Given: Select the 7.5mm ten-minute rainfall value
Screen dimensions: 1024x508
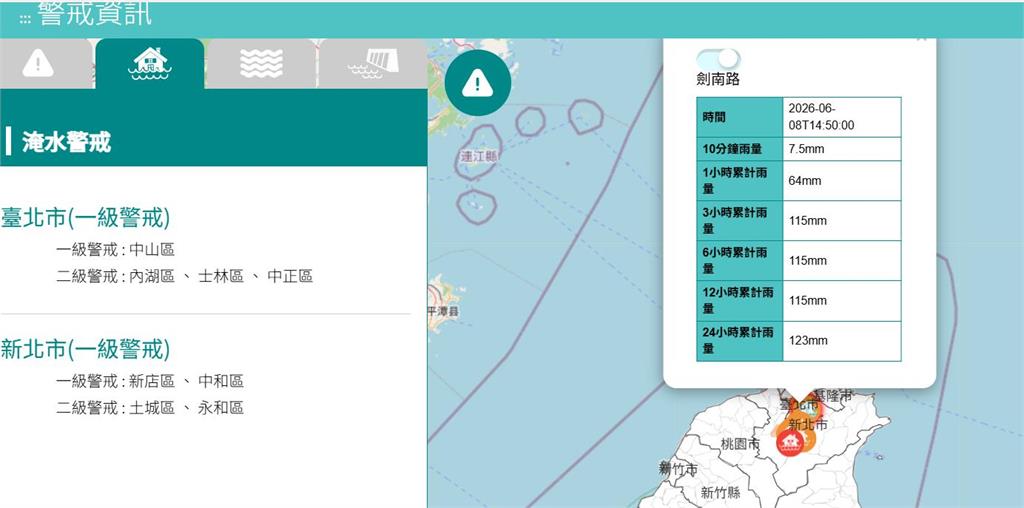Looking at the screenshot, I should pyautogui.click(x=842, y=149).
